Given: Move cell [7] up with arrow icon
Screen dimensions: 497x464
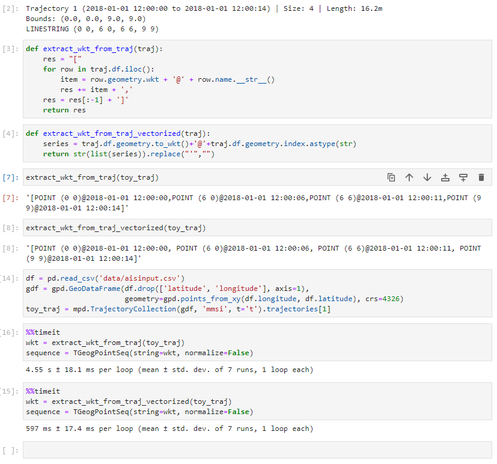Looking at the screenshot, I should tap(409, 177).
